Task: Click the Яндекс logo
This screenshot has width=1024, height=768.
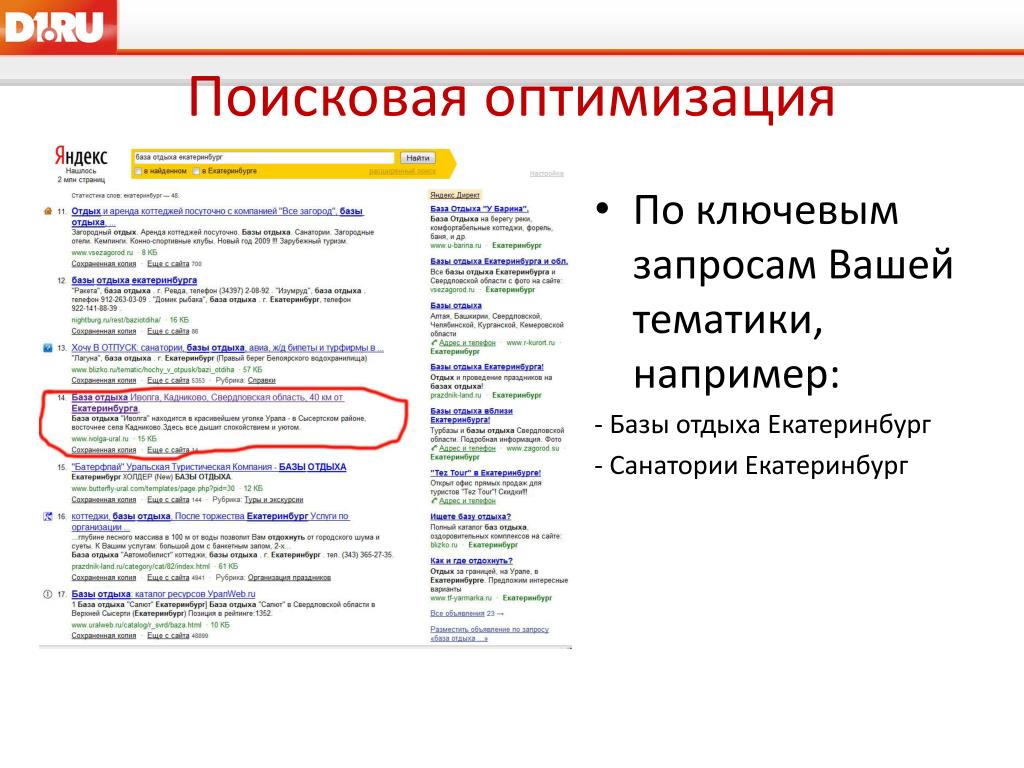Action: 81,157
